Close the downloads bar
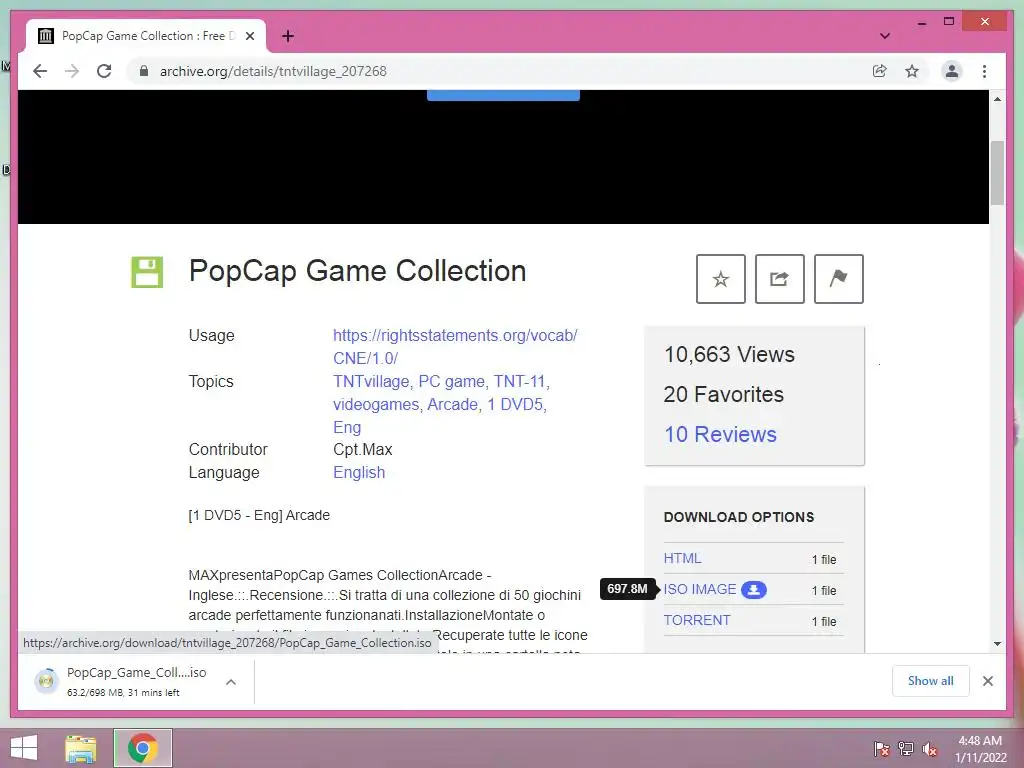This screenshot has height=768, width=1024. coord(987,681)
